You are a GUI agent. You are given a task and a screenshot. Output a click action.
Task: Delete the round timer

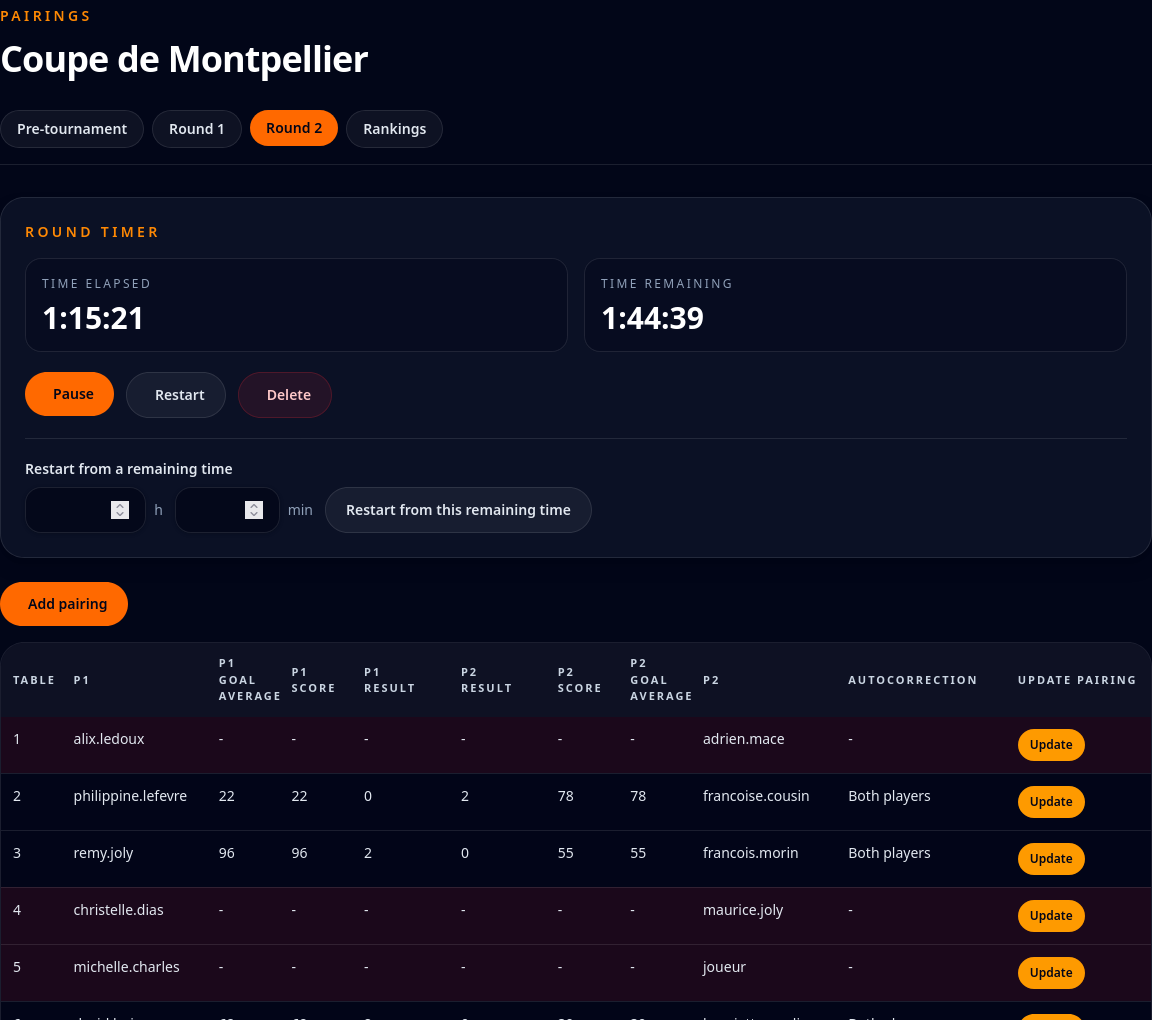[285, 395]
